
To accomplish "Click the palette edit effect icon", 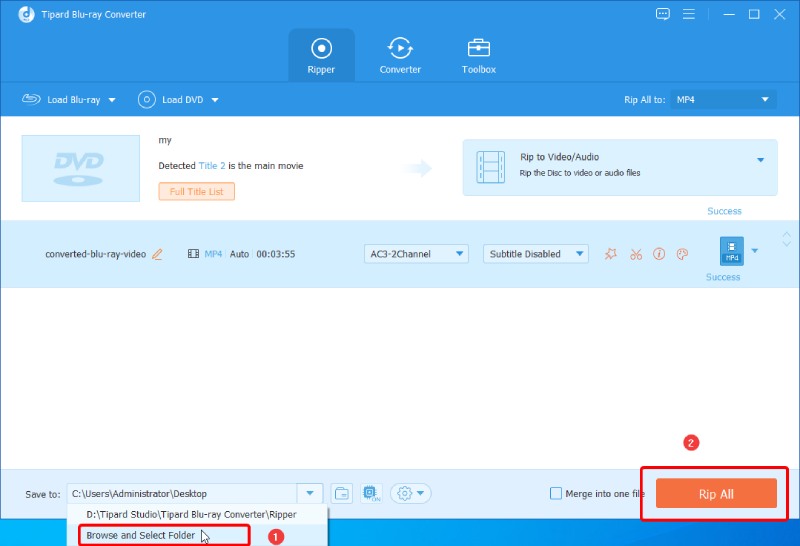I will (x=682, y=254).
